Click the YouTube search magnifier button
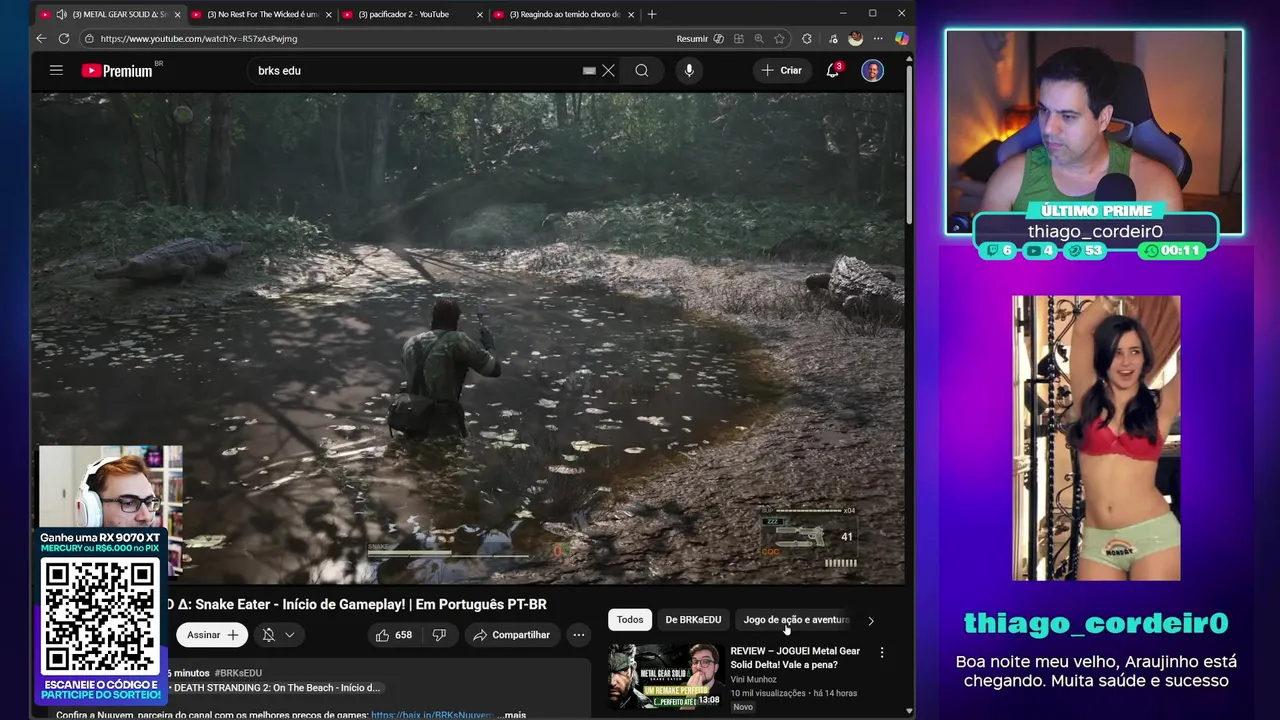The image size is (1280, 720). (642, 70)
